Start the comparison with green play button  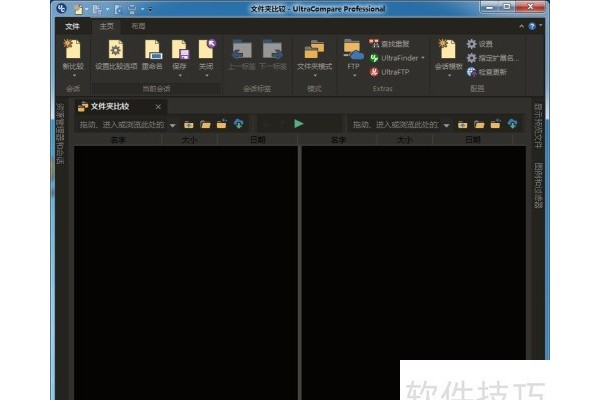click(x=298, y=124)
